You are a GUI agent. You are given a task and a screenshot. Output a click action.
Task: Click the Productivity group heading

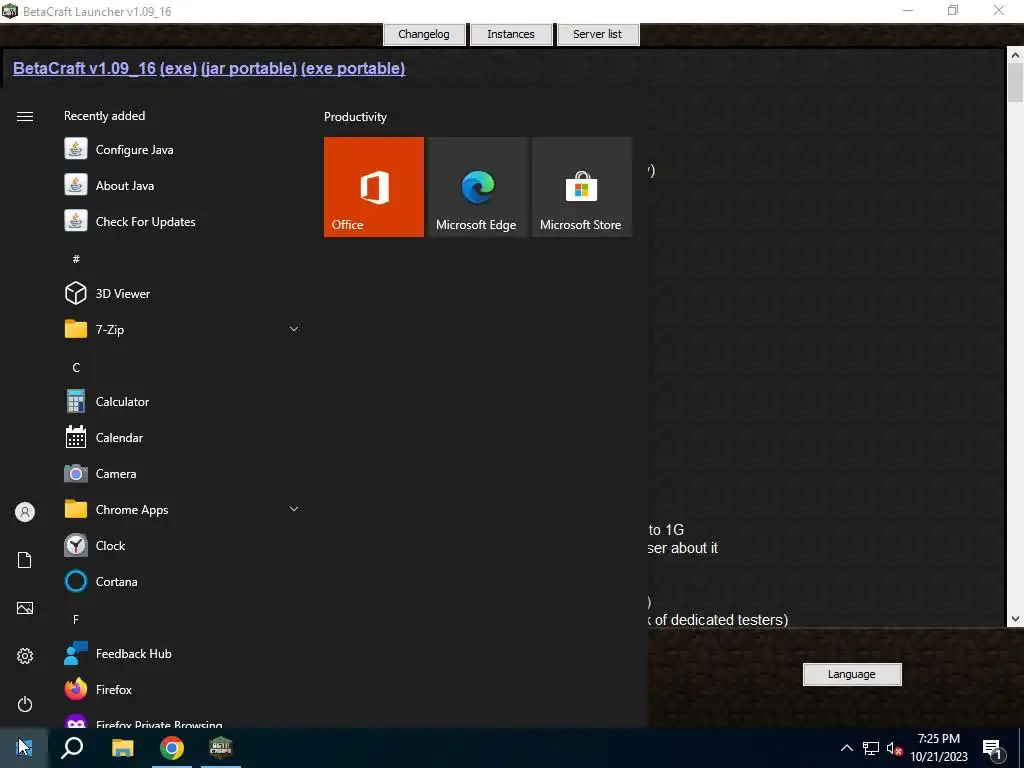(x=355, y=117)
